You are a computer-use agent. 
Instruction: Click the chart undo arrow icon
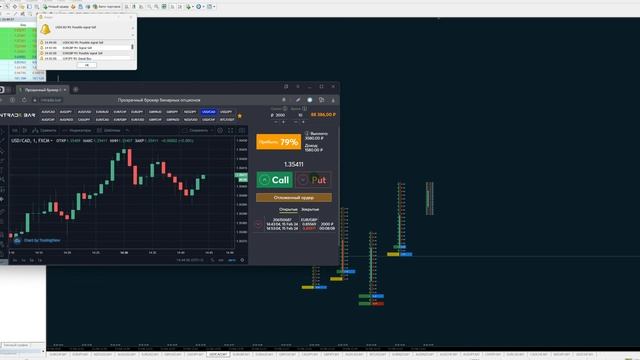[x=127, y=131]
